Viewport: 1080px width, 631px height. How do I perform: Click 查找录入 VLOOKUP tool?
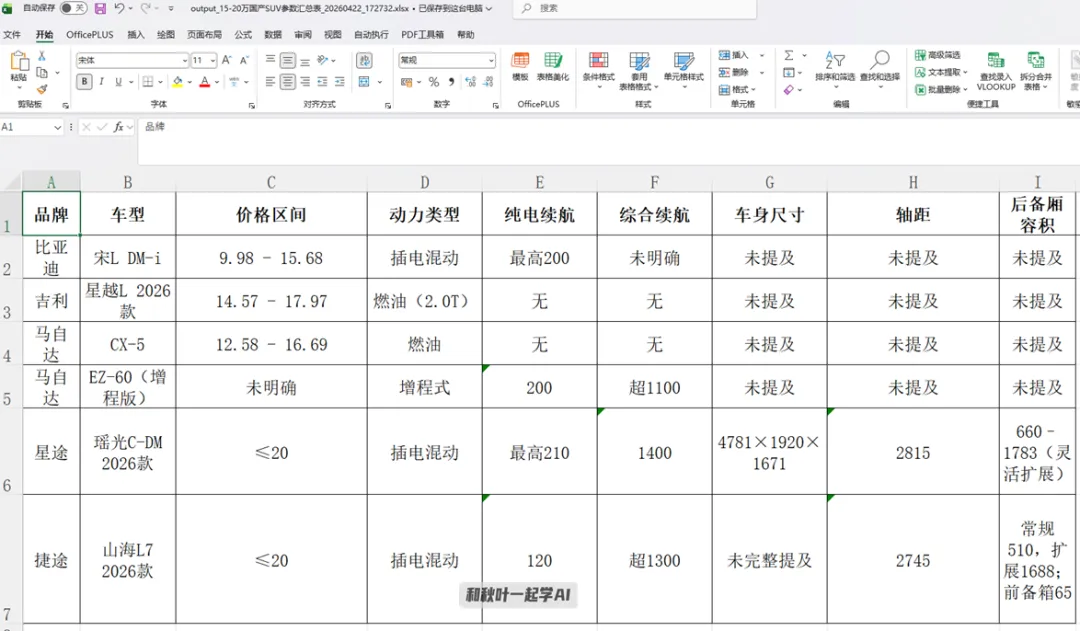click(x=995, y=72)
